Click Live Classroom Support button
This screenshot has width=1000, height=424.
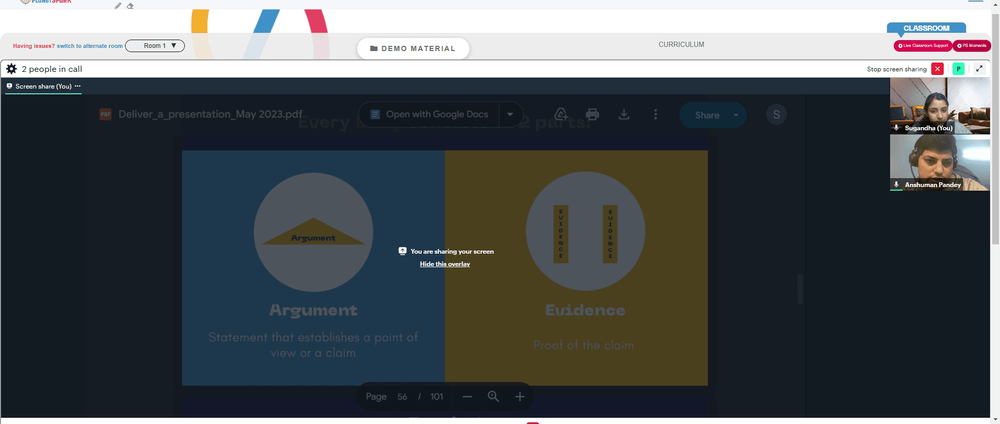coord(923,46)
